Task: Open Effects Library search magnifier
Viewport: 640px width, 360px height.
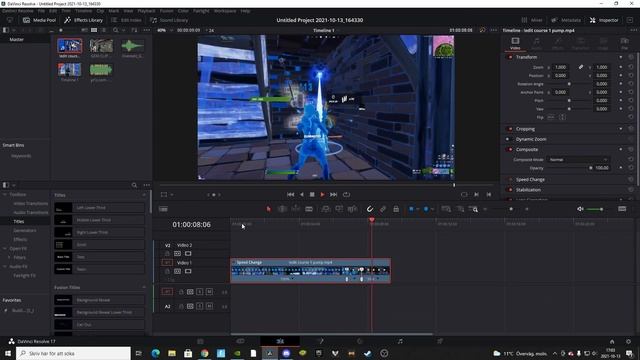Action: (134, 185)
